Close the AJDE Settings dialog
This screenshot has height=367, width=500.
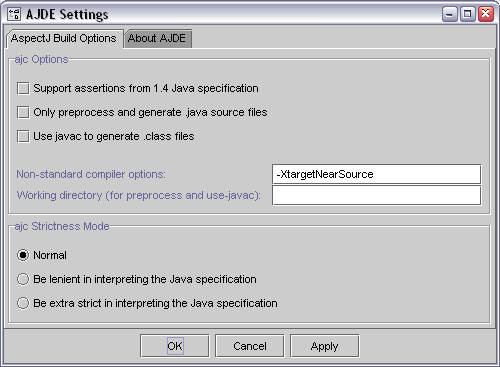[486, 14]
